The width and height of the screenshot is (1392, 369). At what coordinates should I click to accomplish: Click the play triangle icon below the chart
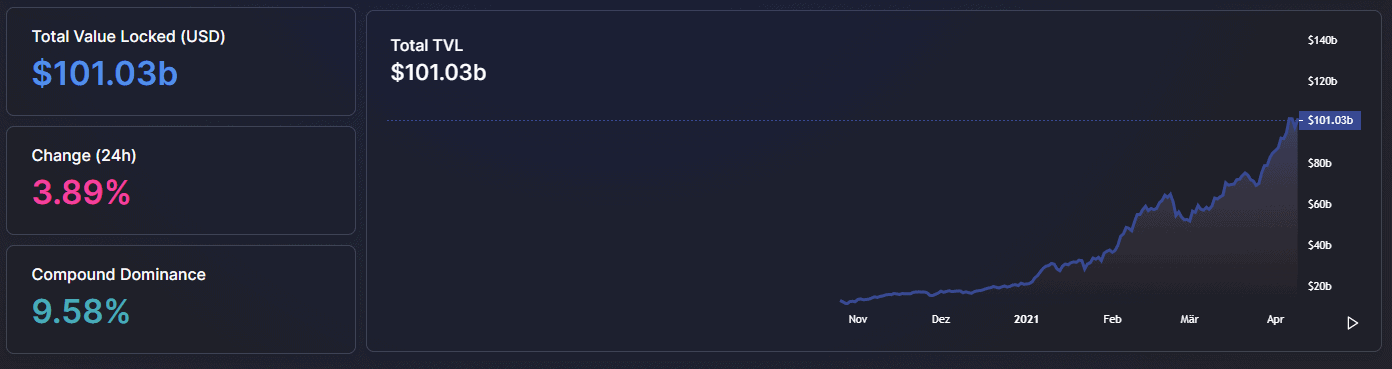tap(1352, 323)
